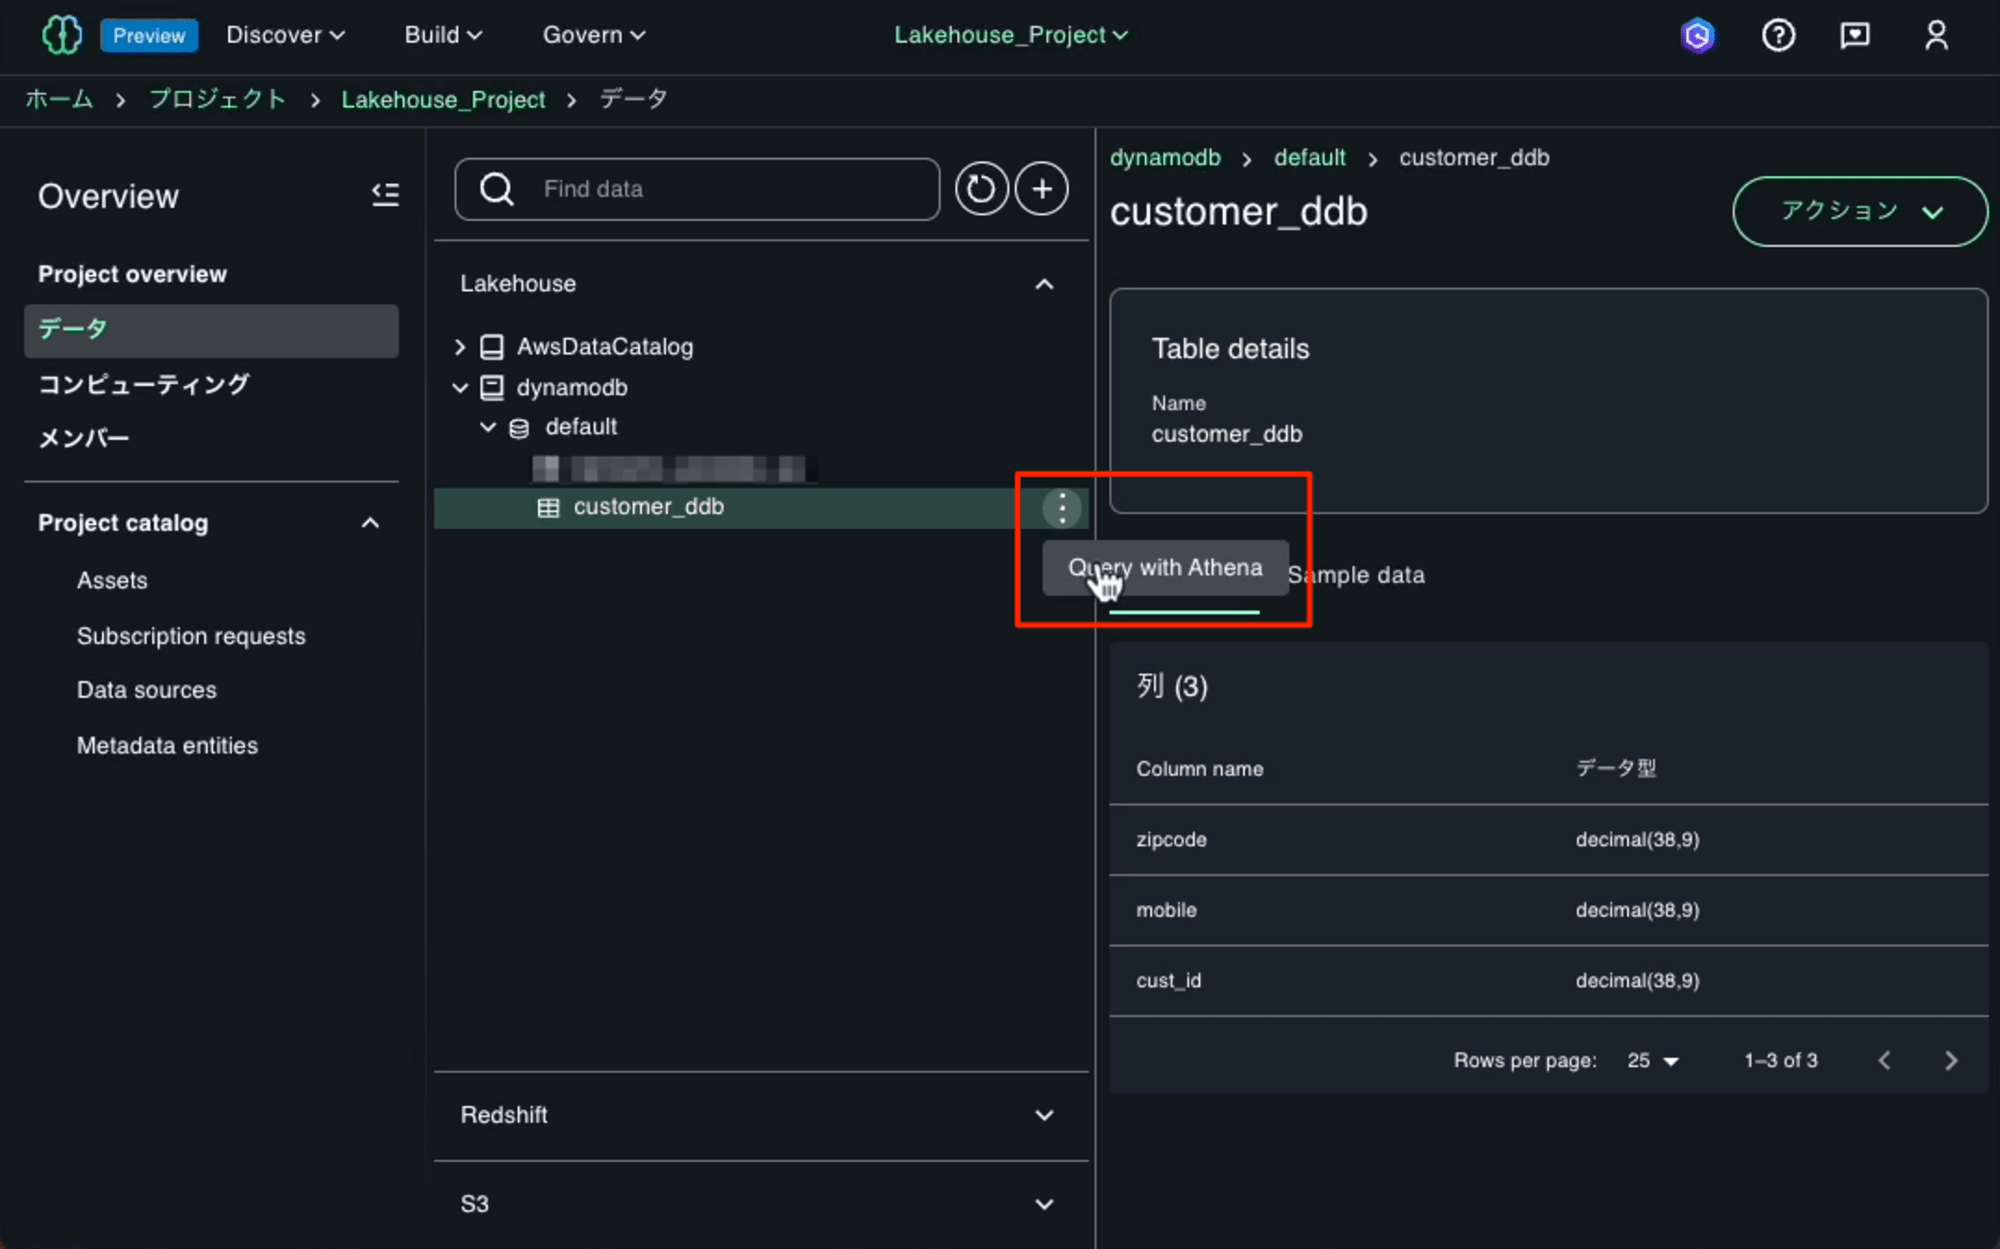Switch to the Sample data tab
2000x1249 pixels.
click(1356, 575)
